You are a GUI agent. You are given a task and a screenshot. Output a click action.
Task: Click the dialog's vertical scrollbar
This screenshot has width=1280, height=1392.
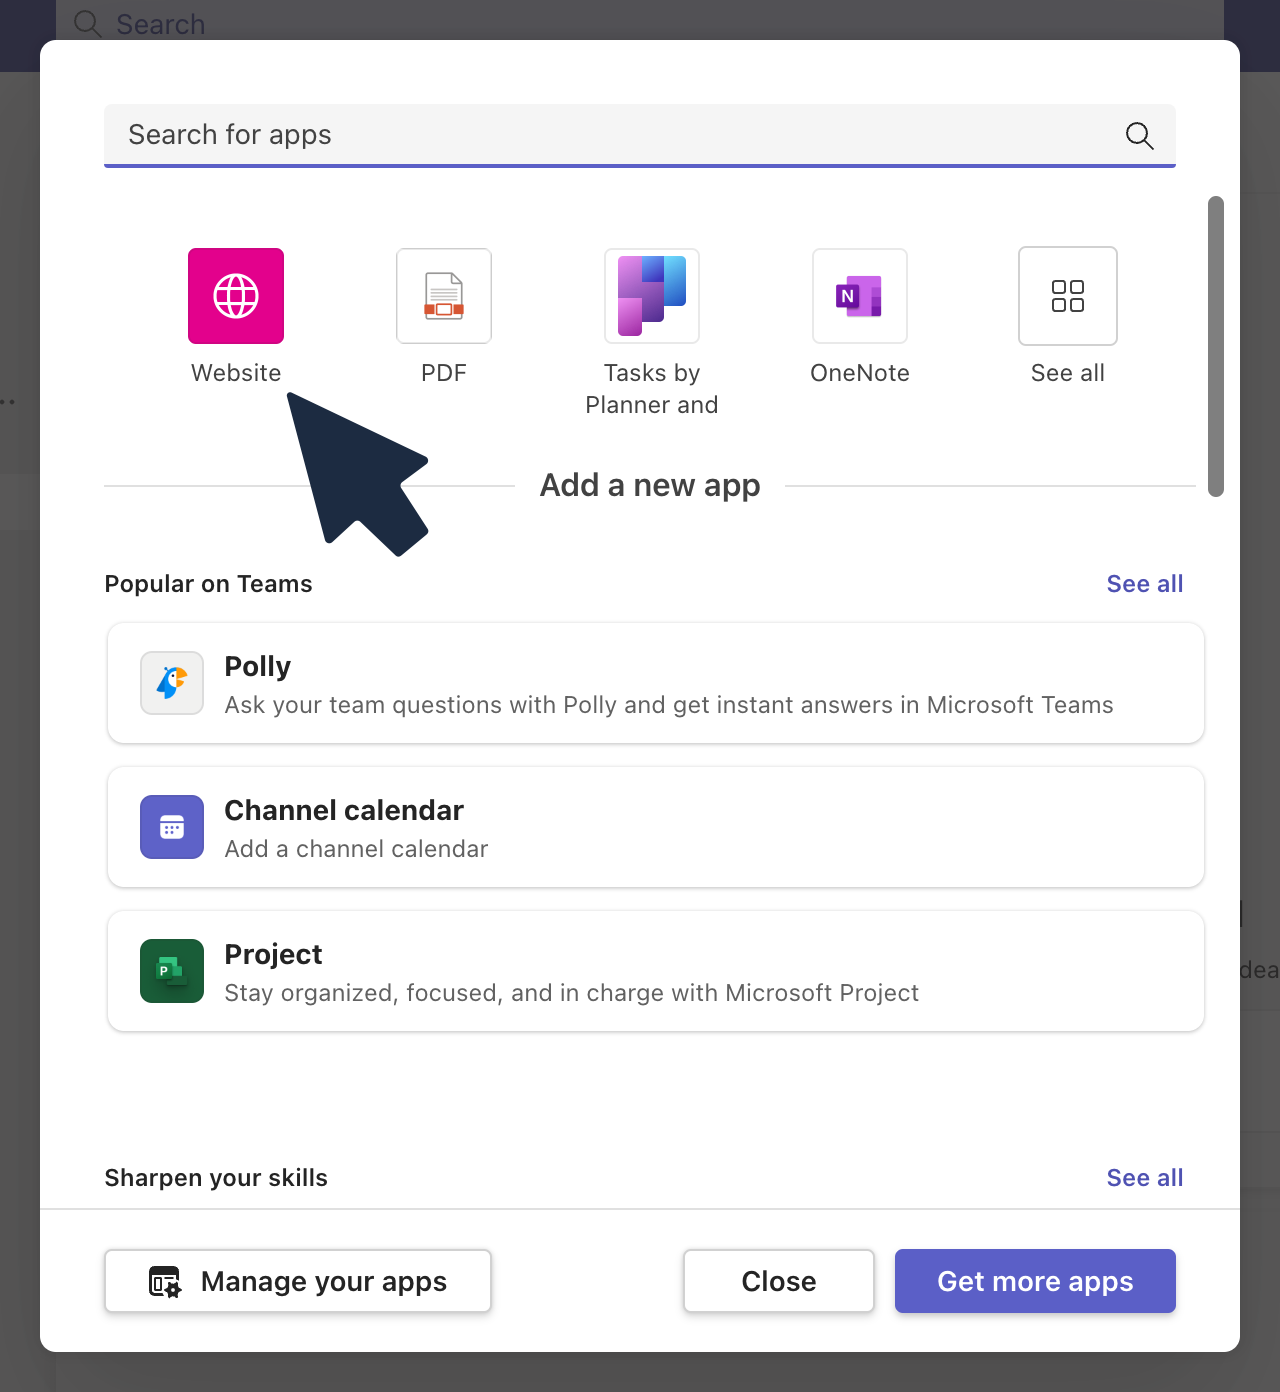(1216, 346)
